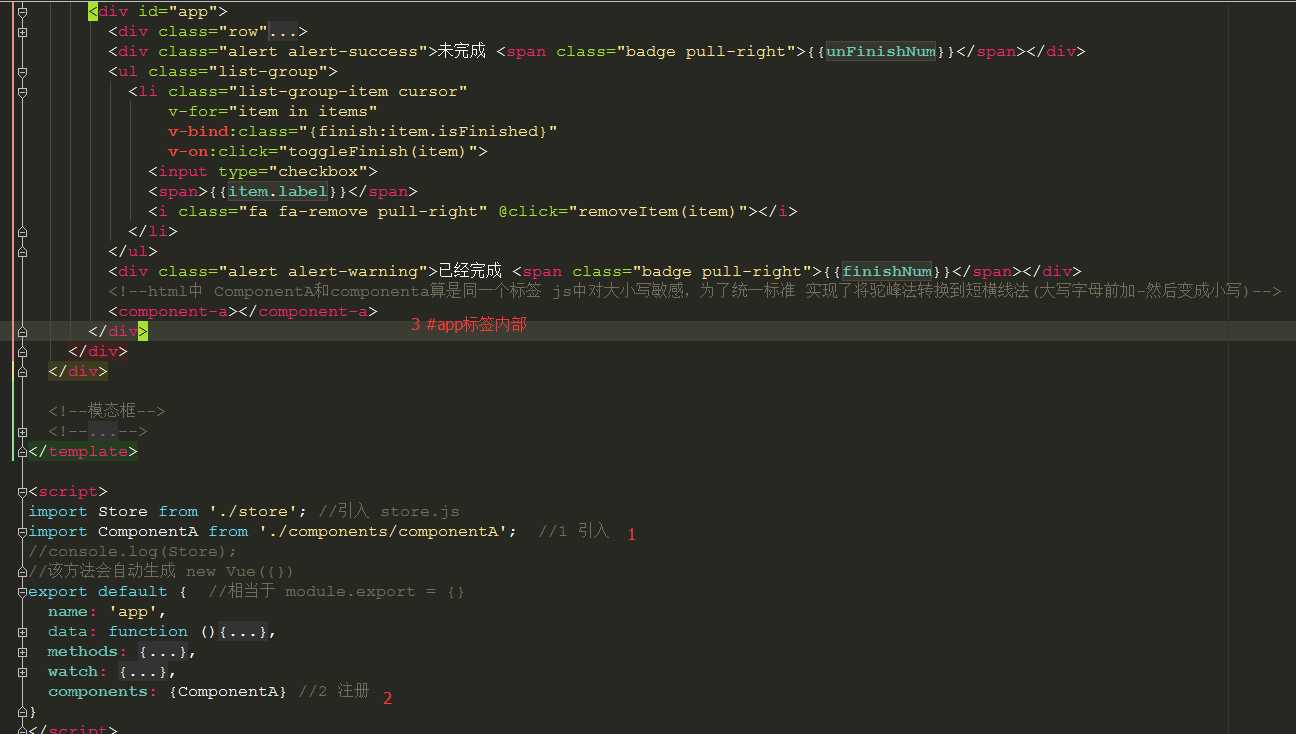Expand the folded HTML comment below 模态框
The image size is (1296, 734).
point(22,432)
